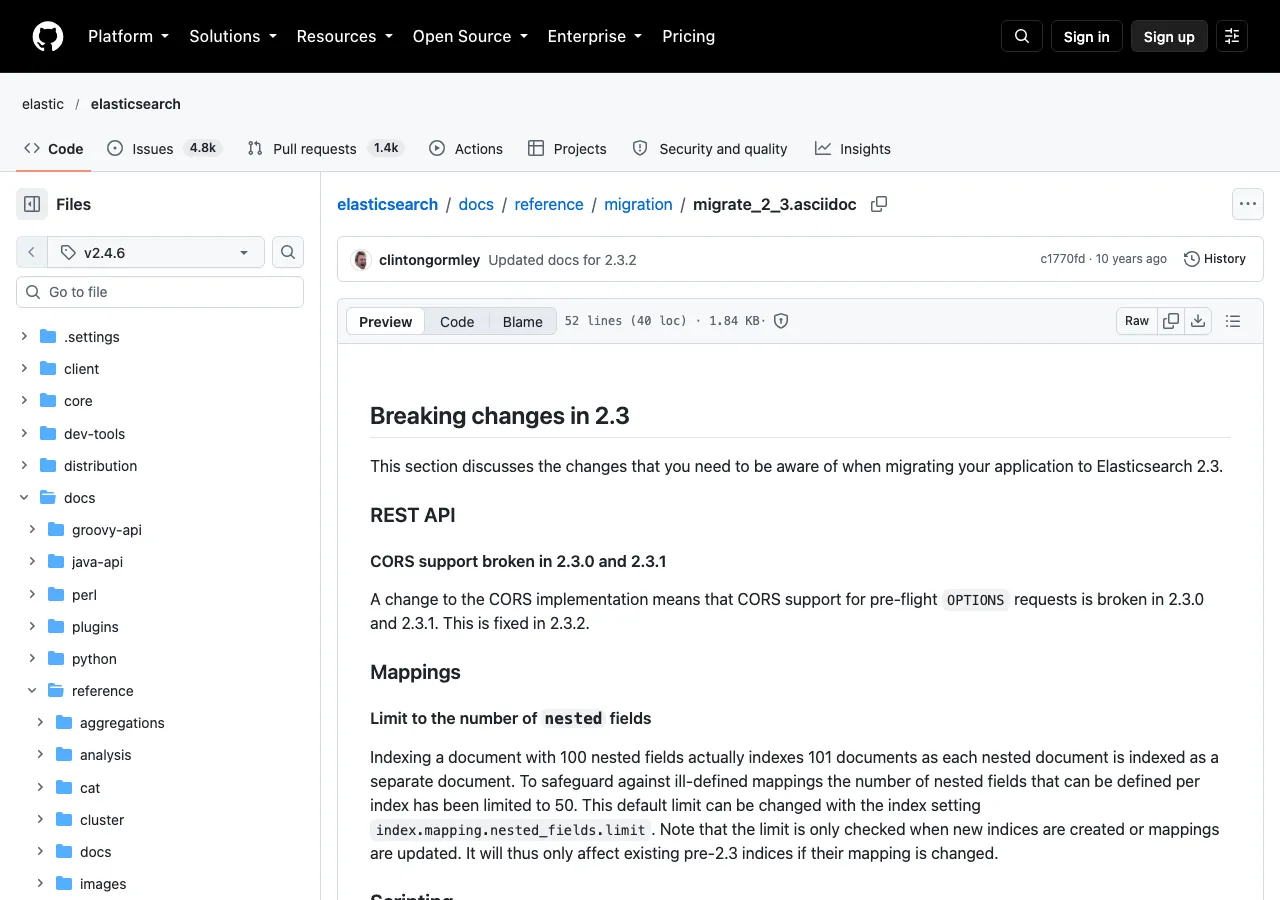The height and width of the screenshot is (900, 1280).
Task: Click the Sign up button
Action: (1169, 36)
